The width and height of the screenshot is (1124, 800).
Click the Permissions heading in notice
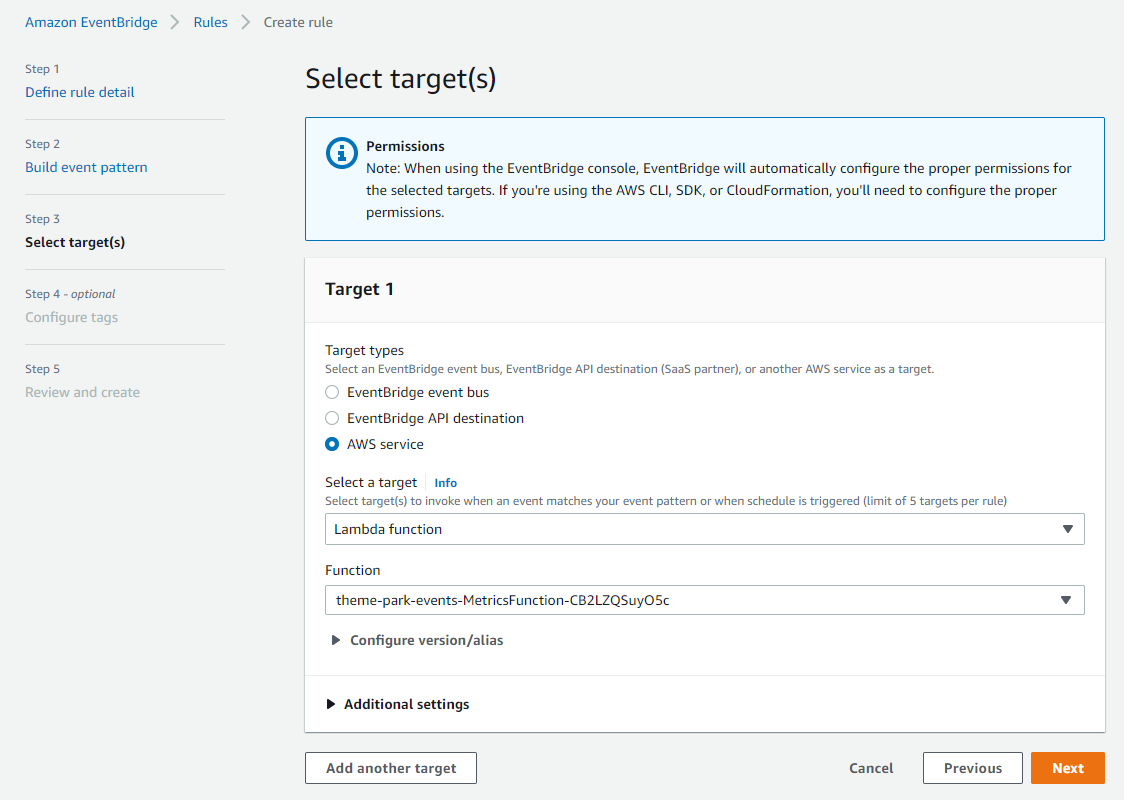405,146
